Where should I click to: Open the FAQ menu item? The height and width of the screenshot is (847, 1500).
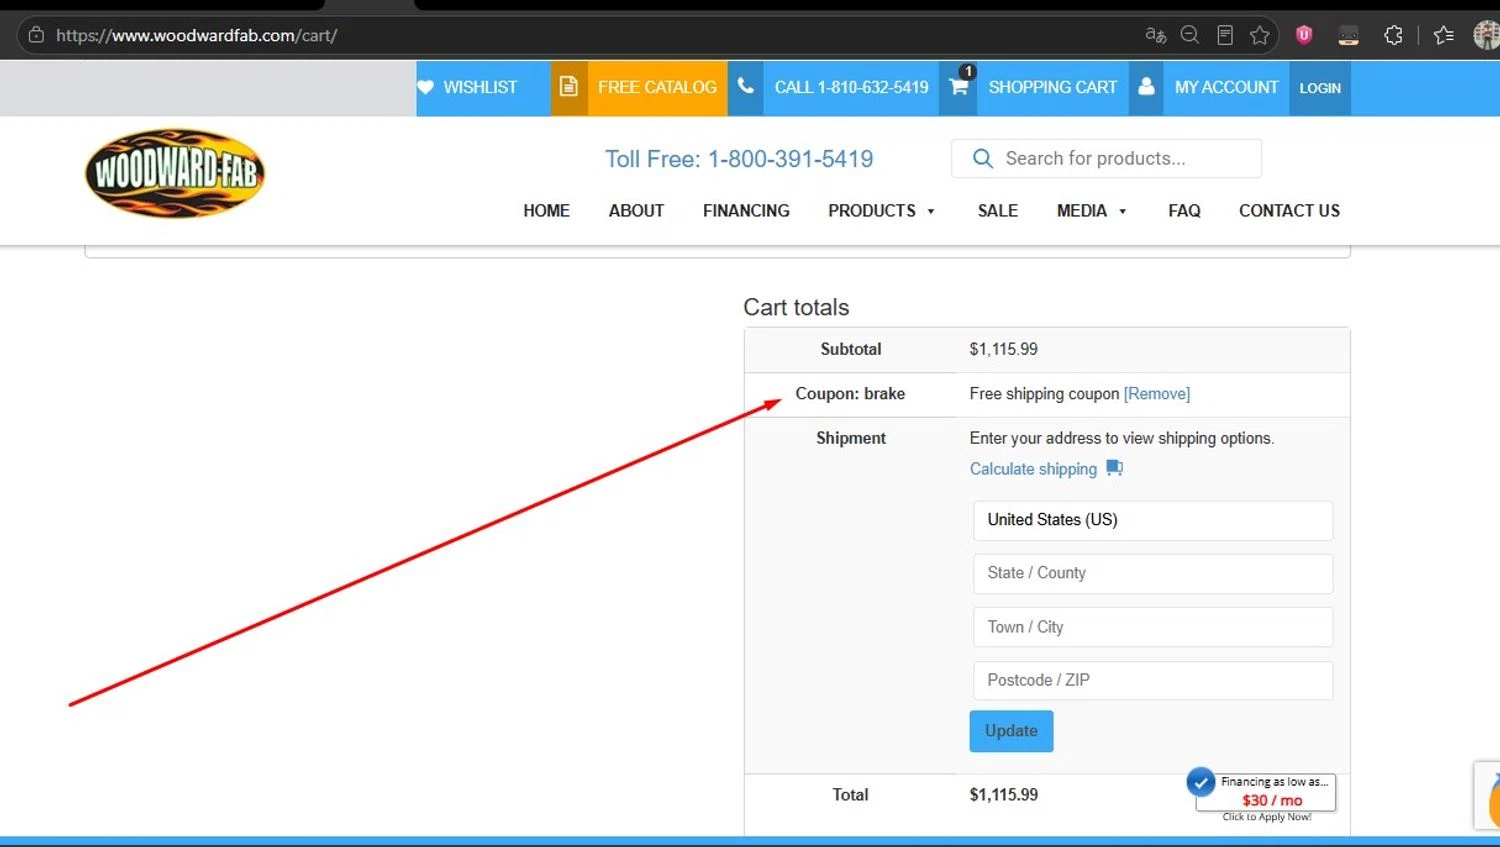[1184, 211]
